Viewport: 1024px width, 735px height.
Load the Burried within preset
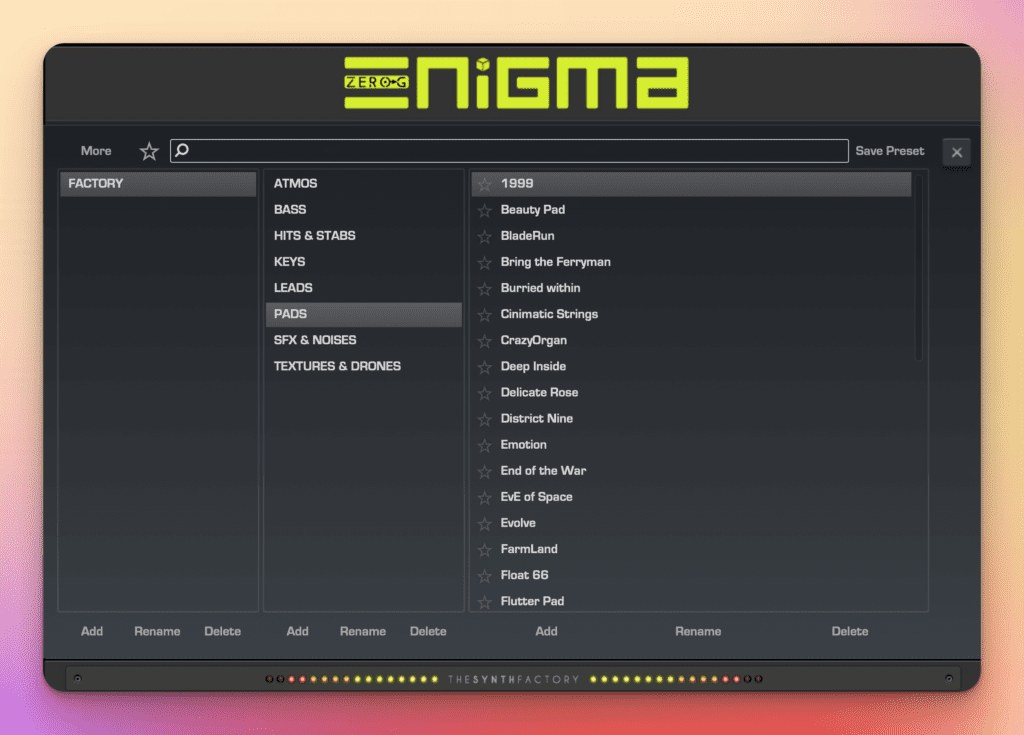(x=692, y=288)
